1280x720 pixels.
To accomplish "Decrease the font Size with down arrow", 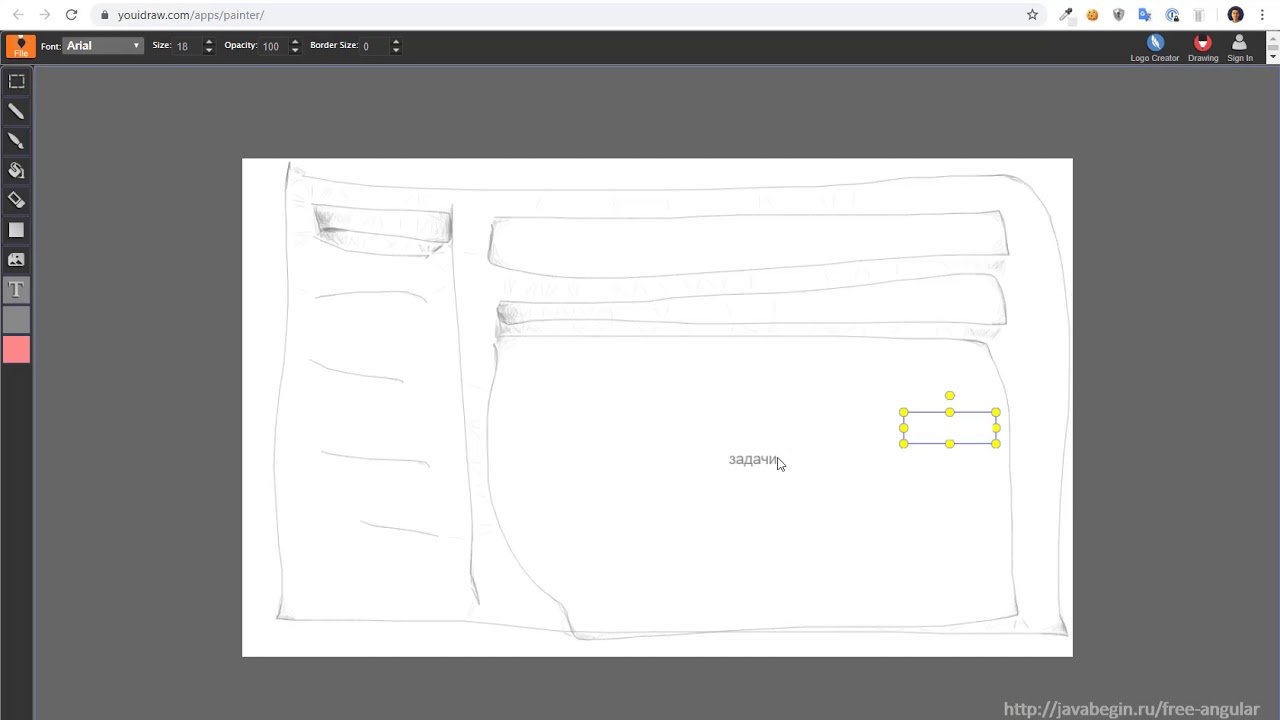I will click(x=208, y=50).
